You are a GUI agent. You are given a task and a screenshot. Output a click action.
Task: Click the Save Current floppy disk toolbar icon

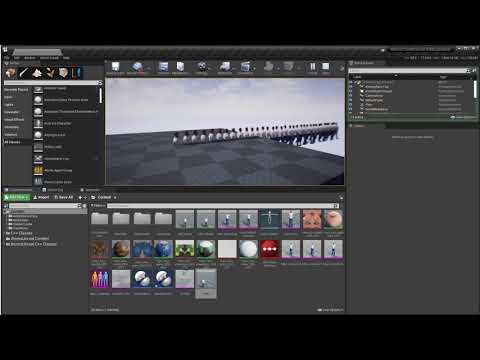tap(115, 67)
